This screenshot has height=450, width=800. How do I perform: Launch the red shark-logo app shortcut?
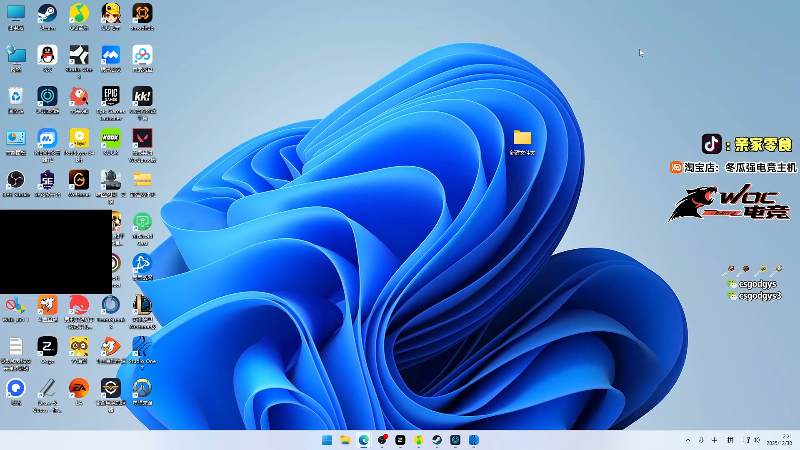[79, 305]
